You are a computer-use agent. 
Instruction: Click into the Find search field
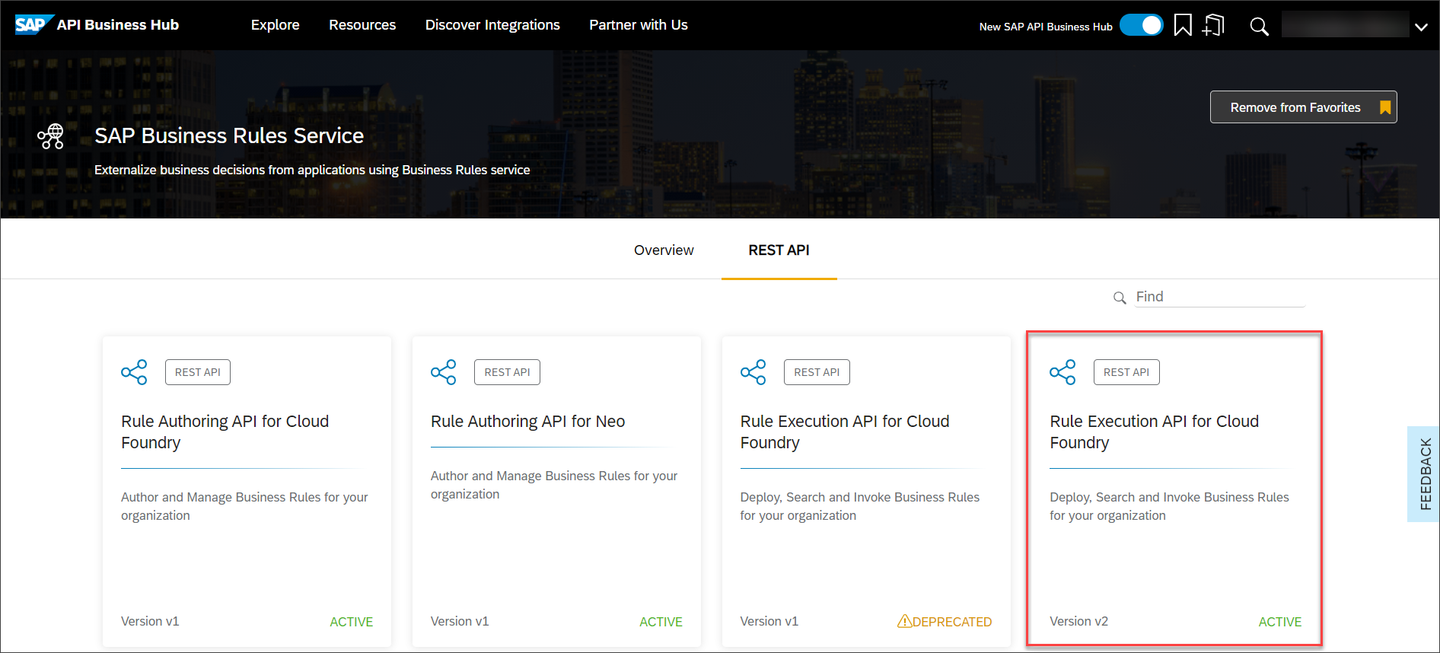pos(1219,297)
